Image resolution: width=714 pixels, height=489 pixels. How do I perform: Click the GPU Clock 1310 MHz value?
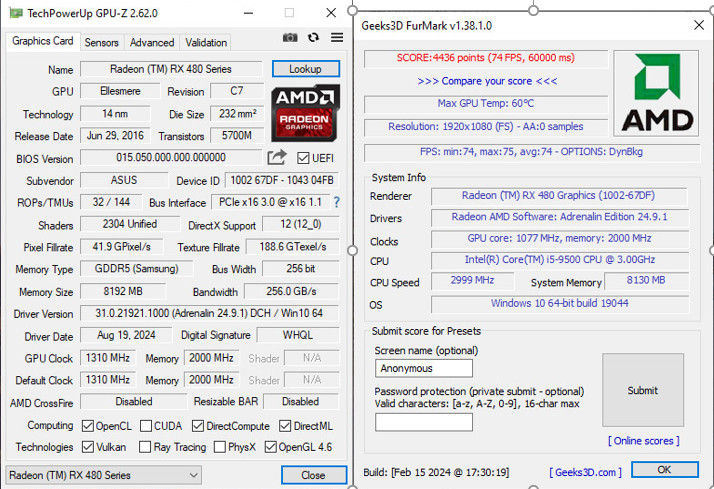coord(108,358)
